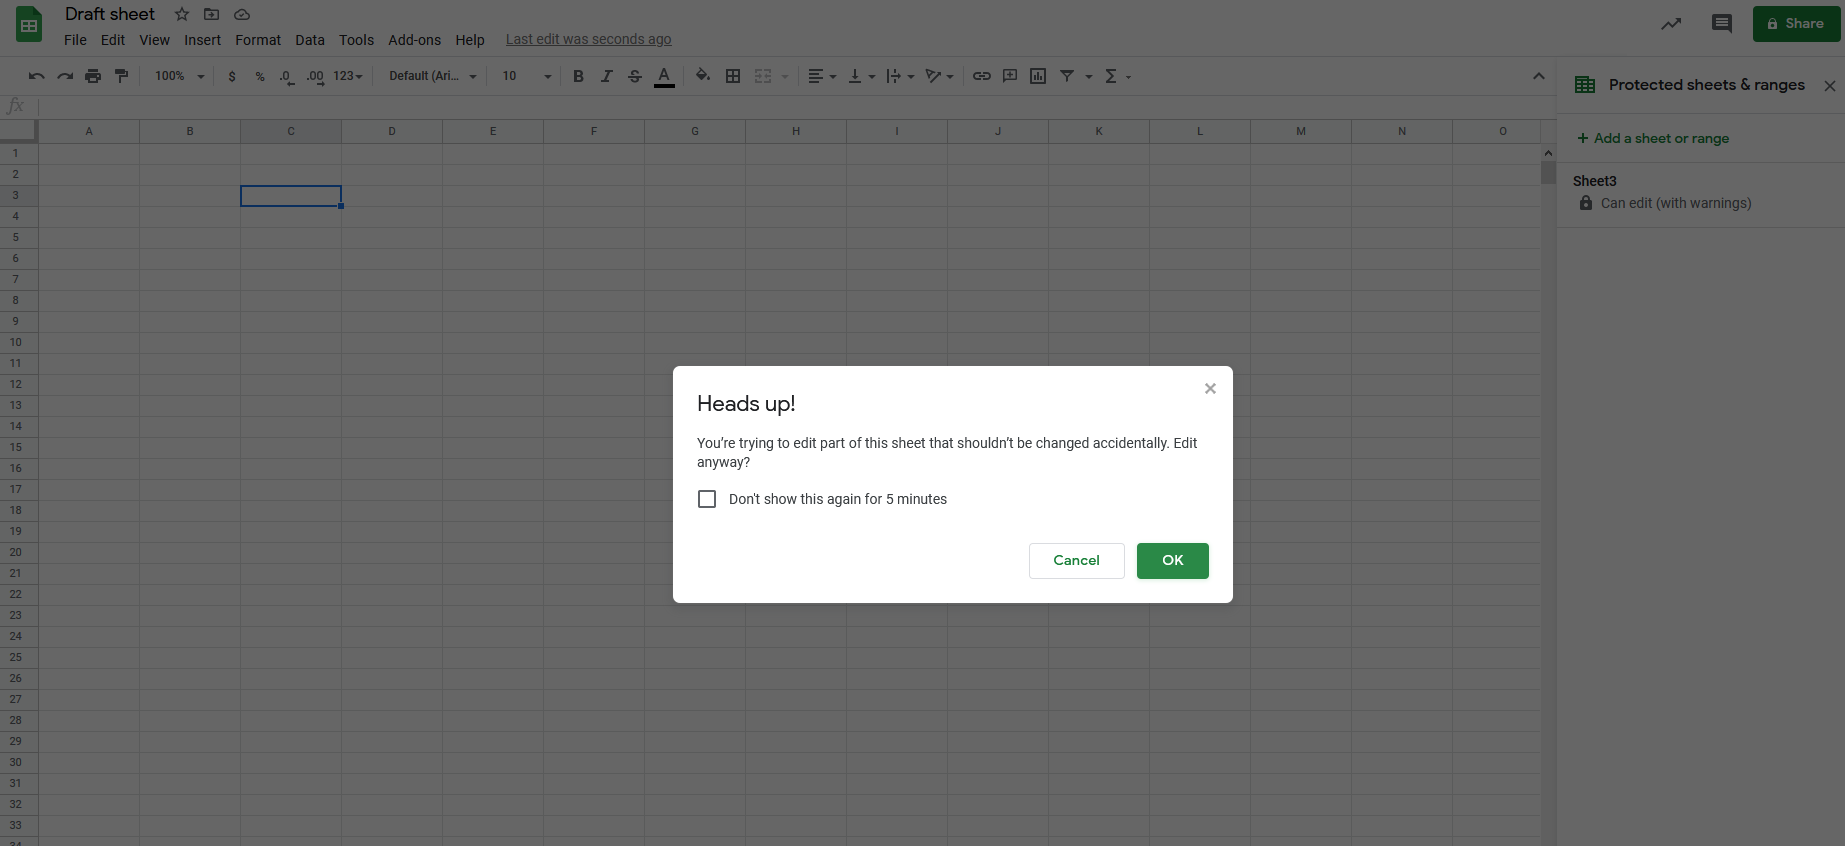Viewport: 1845px width, 846px height.
Task: Click the Sheets home icon
Action: pos(29,25)
